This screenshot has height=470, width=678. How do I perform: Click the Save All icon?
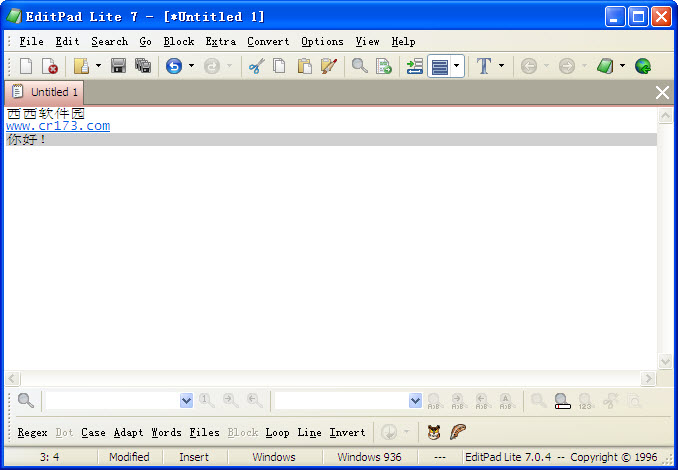click(142, 66)
